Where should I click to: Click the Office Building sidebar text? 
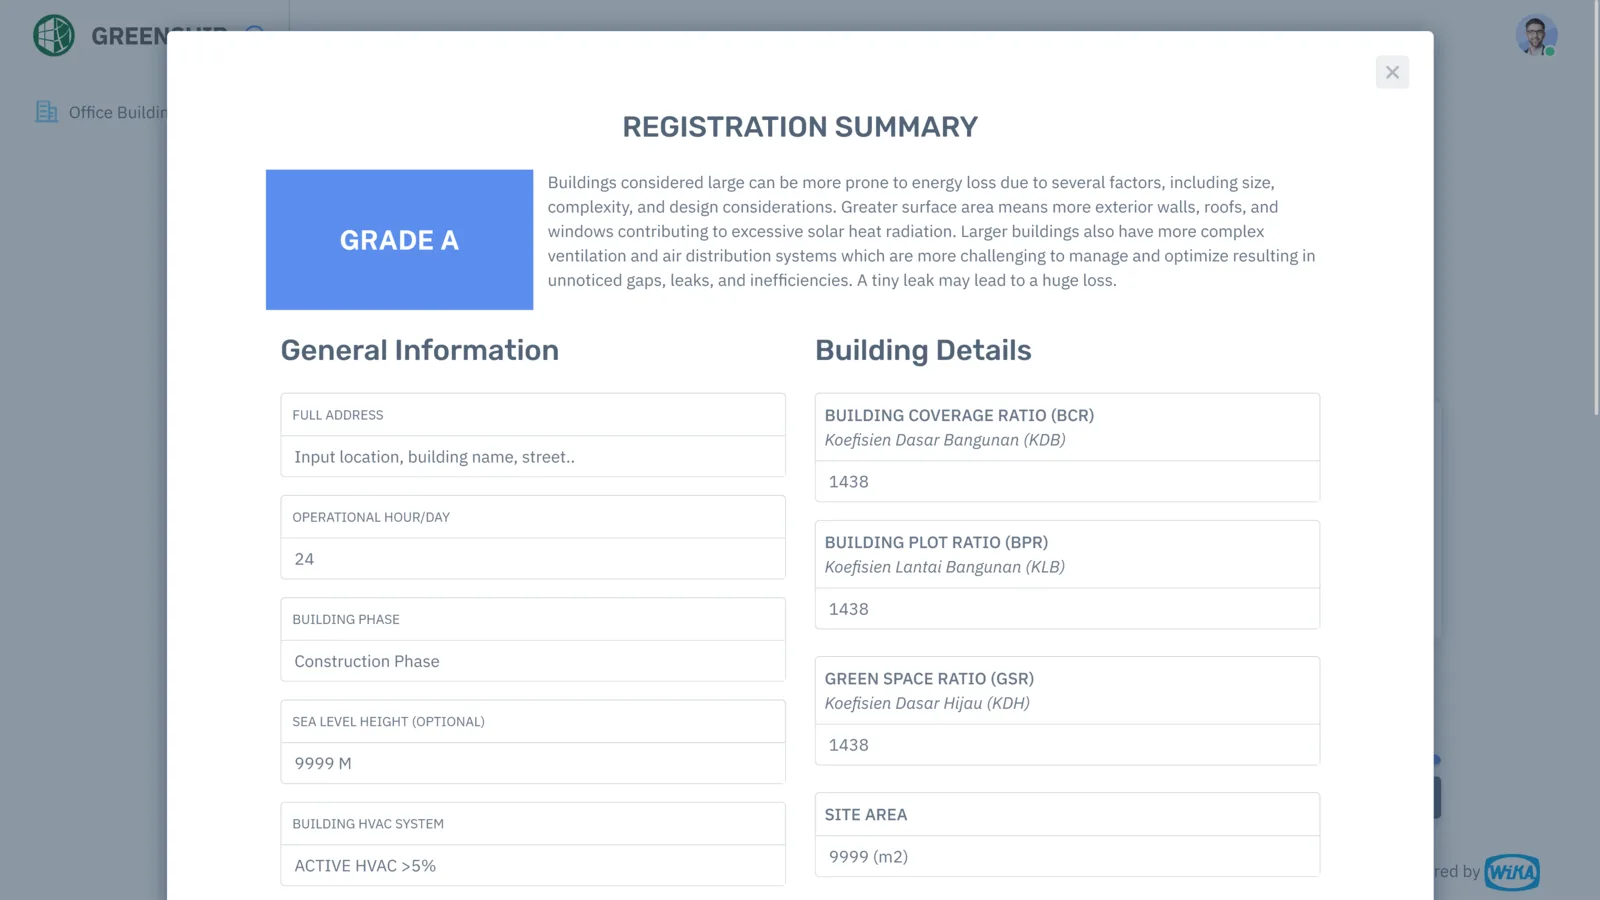coord(118,112)
